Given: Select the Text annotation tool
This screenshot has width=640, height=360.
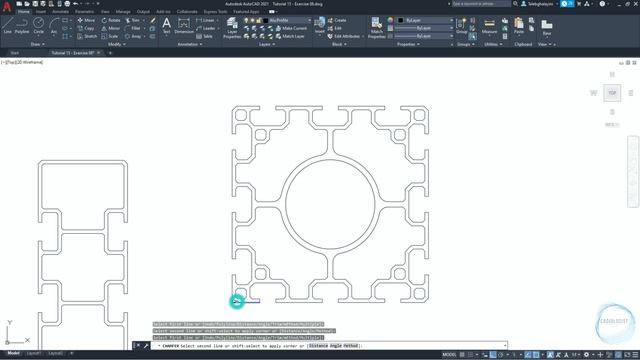Looking at the screenshot, I should point(167,25).
